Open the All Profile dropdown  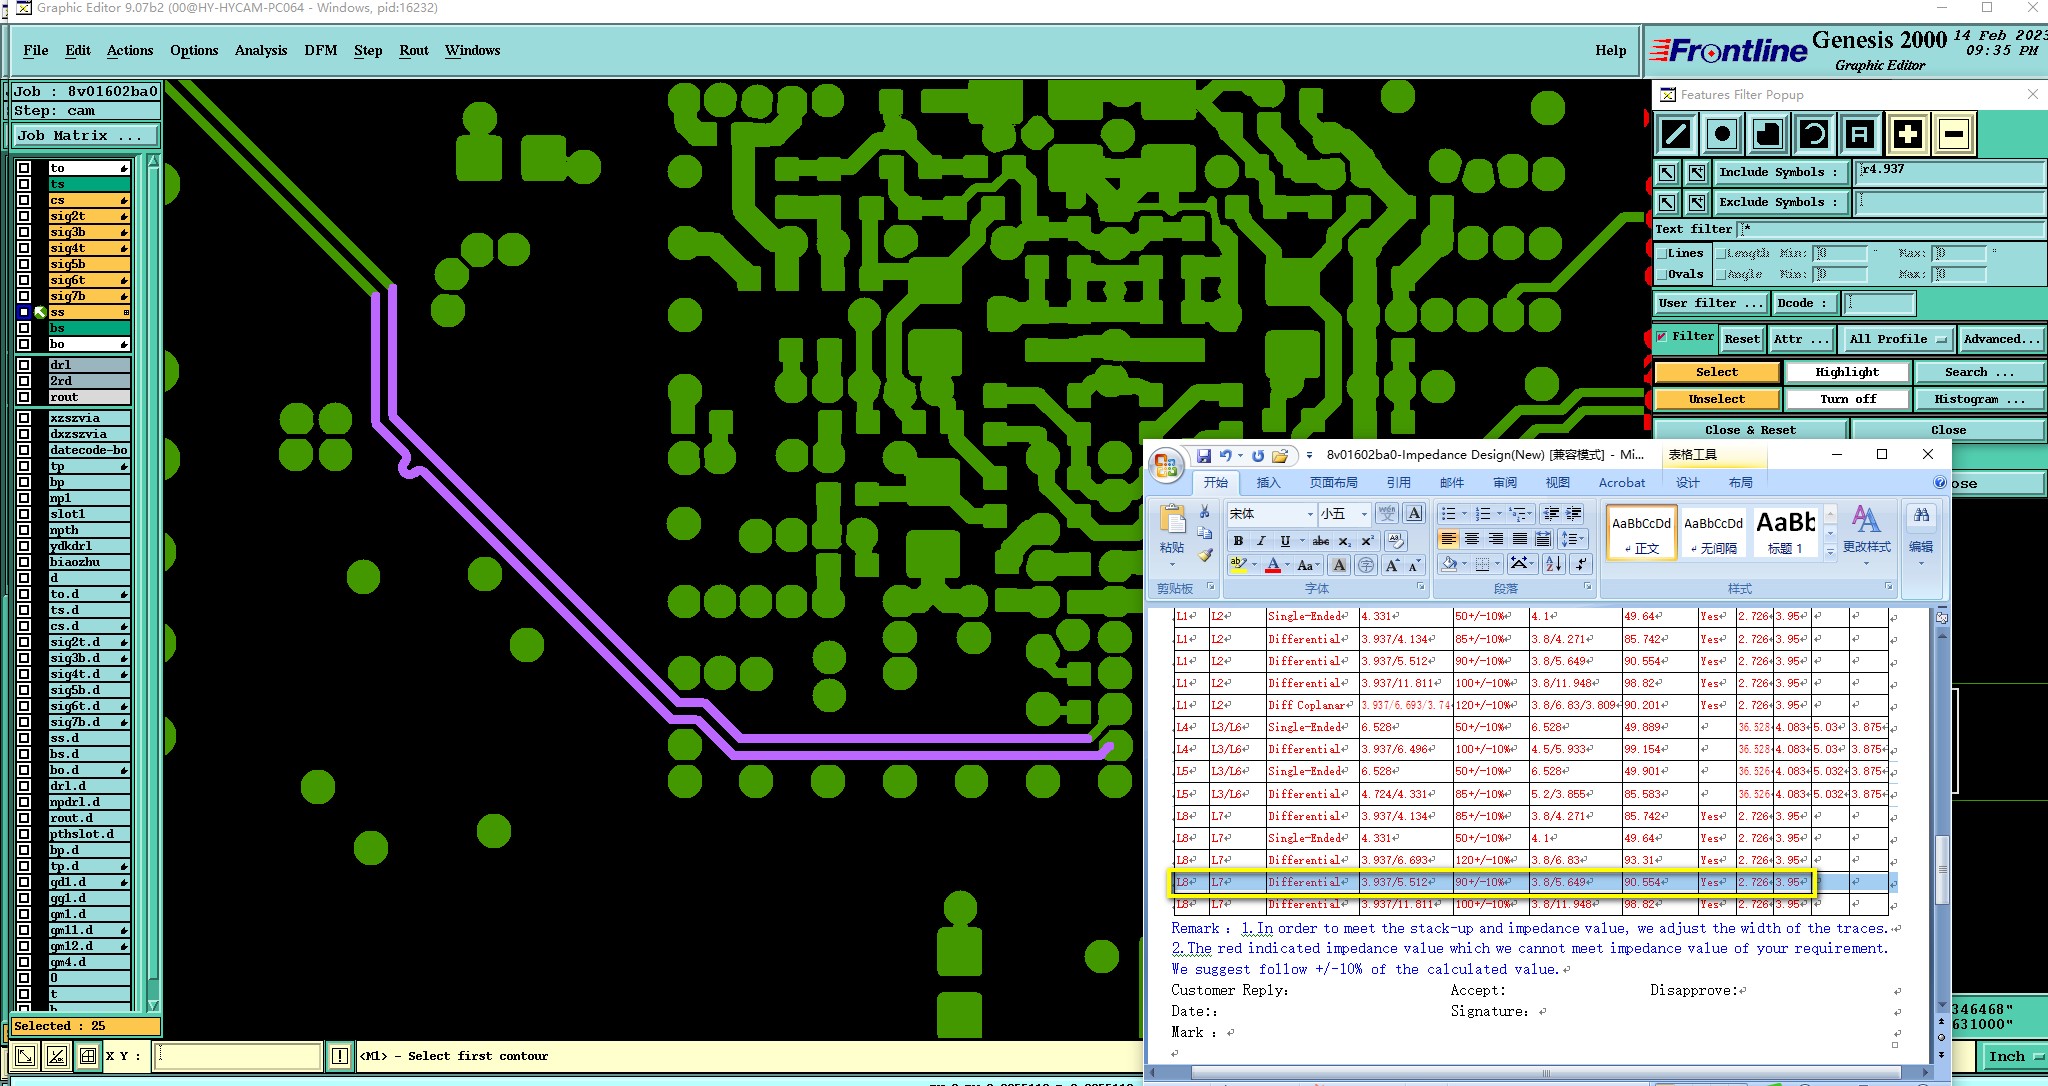click(1898, 339)
